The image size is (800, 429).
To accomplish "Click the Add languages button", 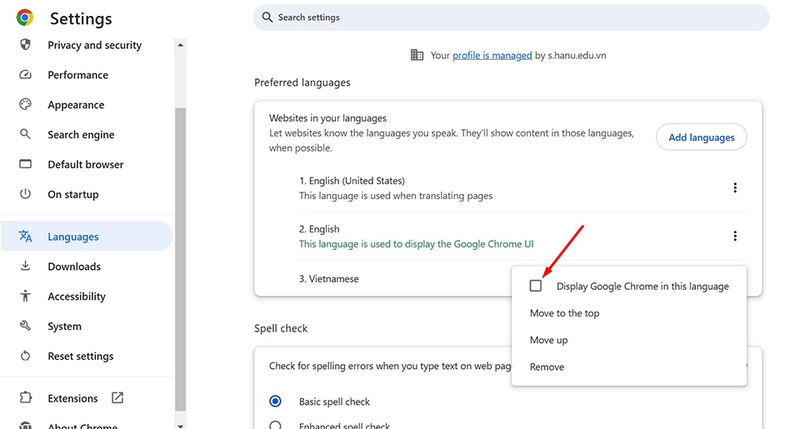I will click(x=702, y=137).
